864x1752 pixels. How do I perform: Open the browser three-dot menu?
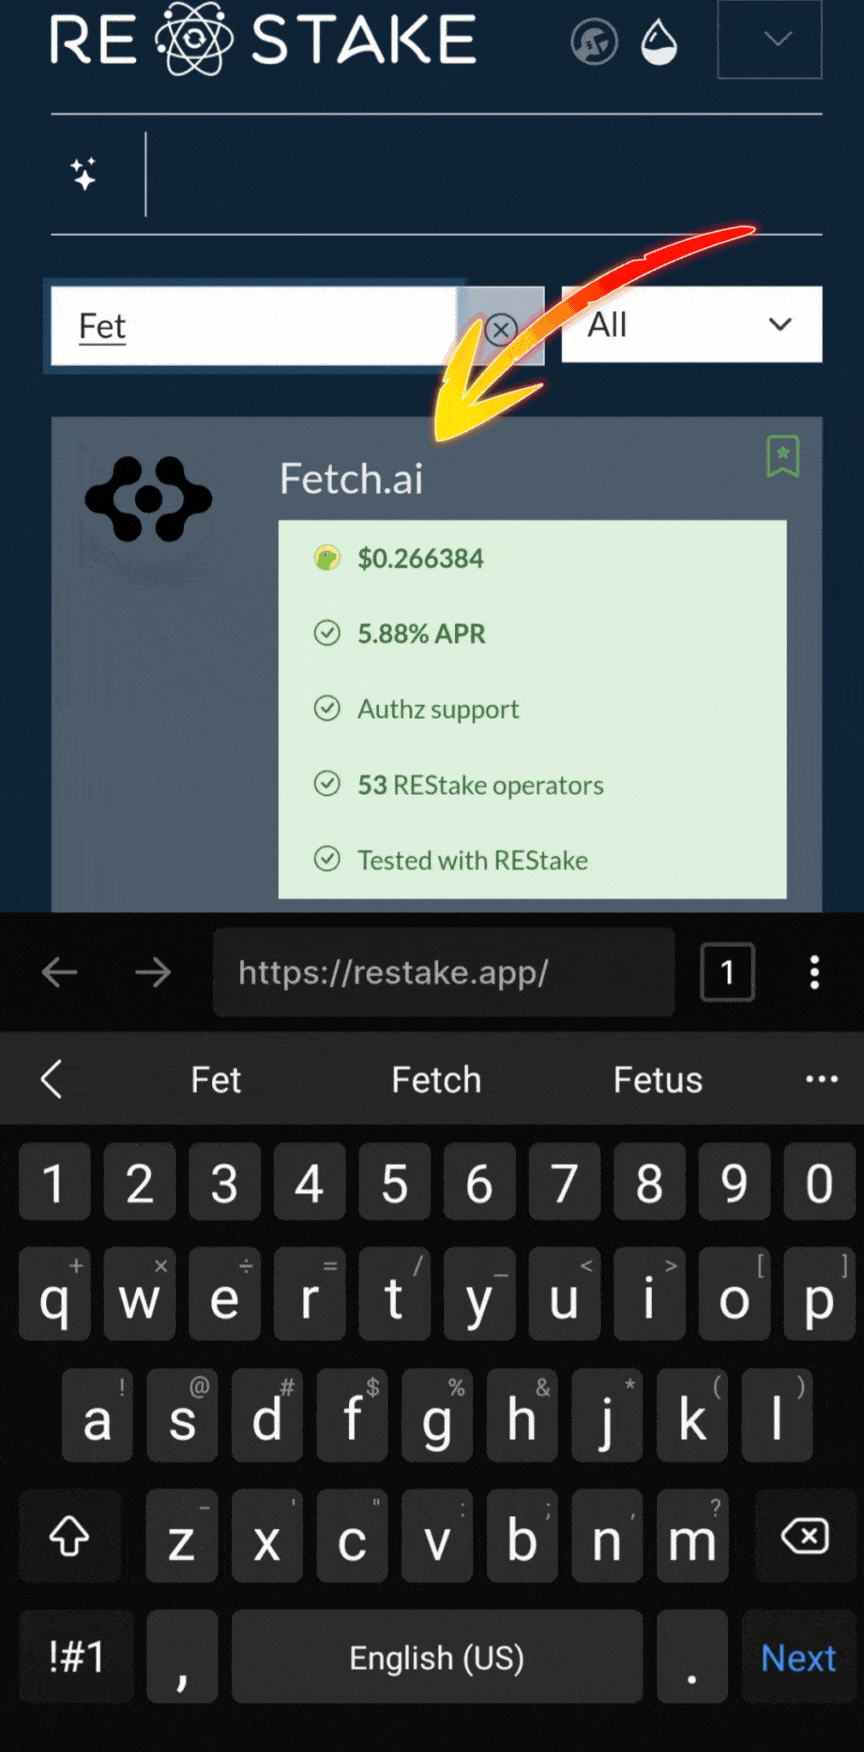point(815,972)
